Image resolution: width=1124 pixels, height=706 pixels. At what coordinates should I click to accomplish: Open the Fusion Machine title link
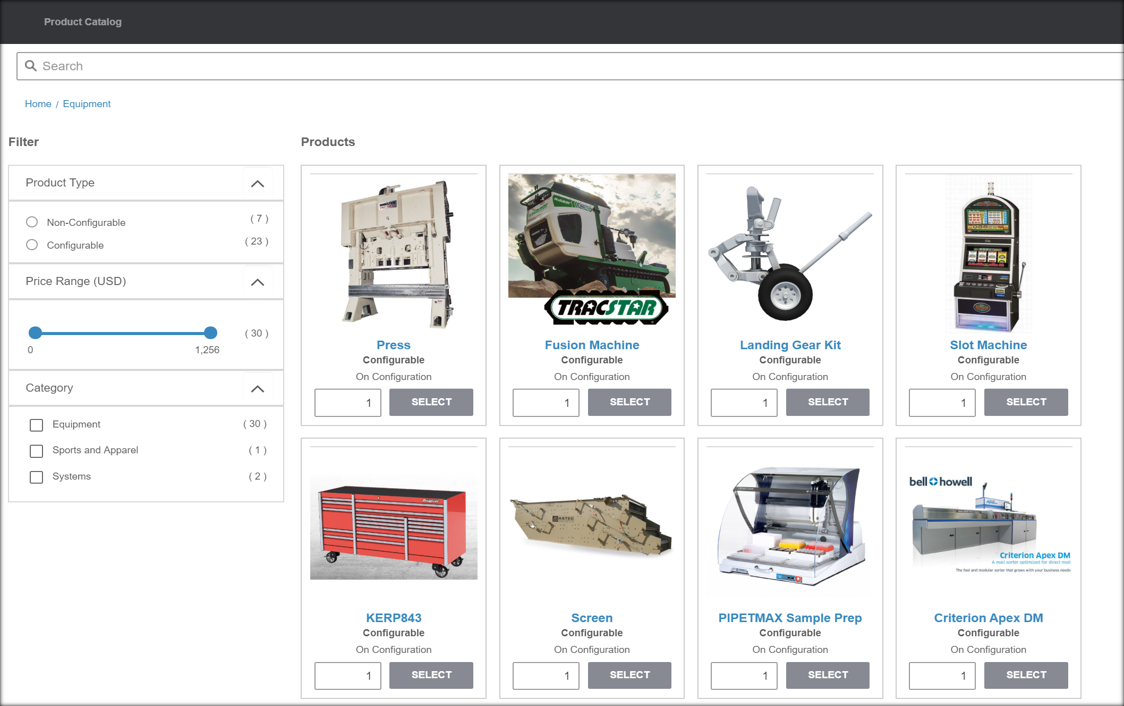point(591,345)
